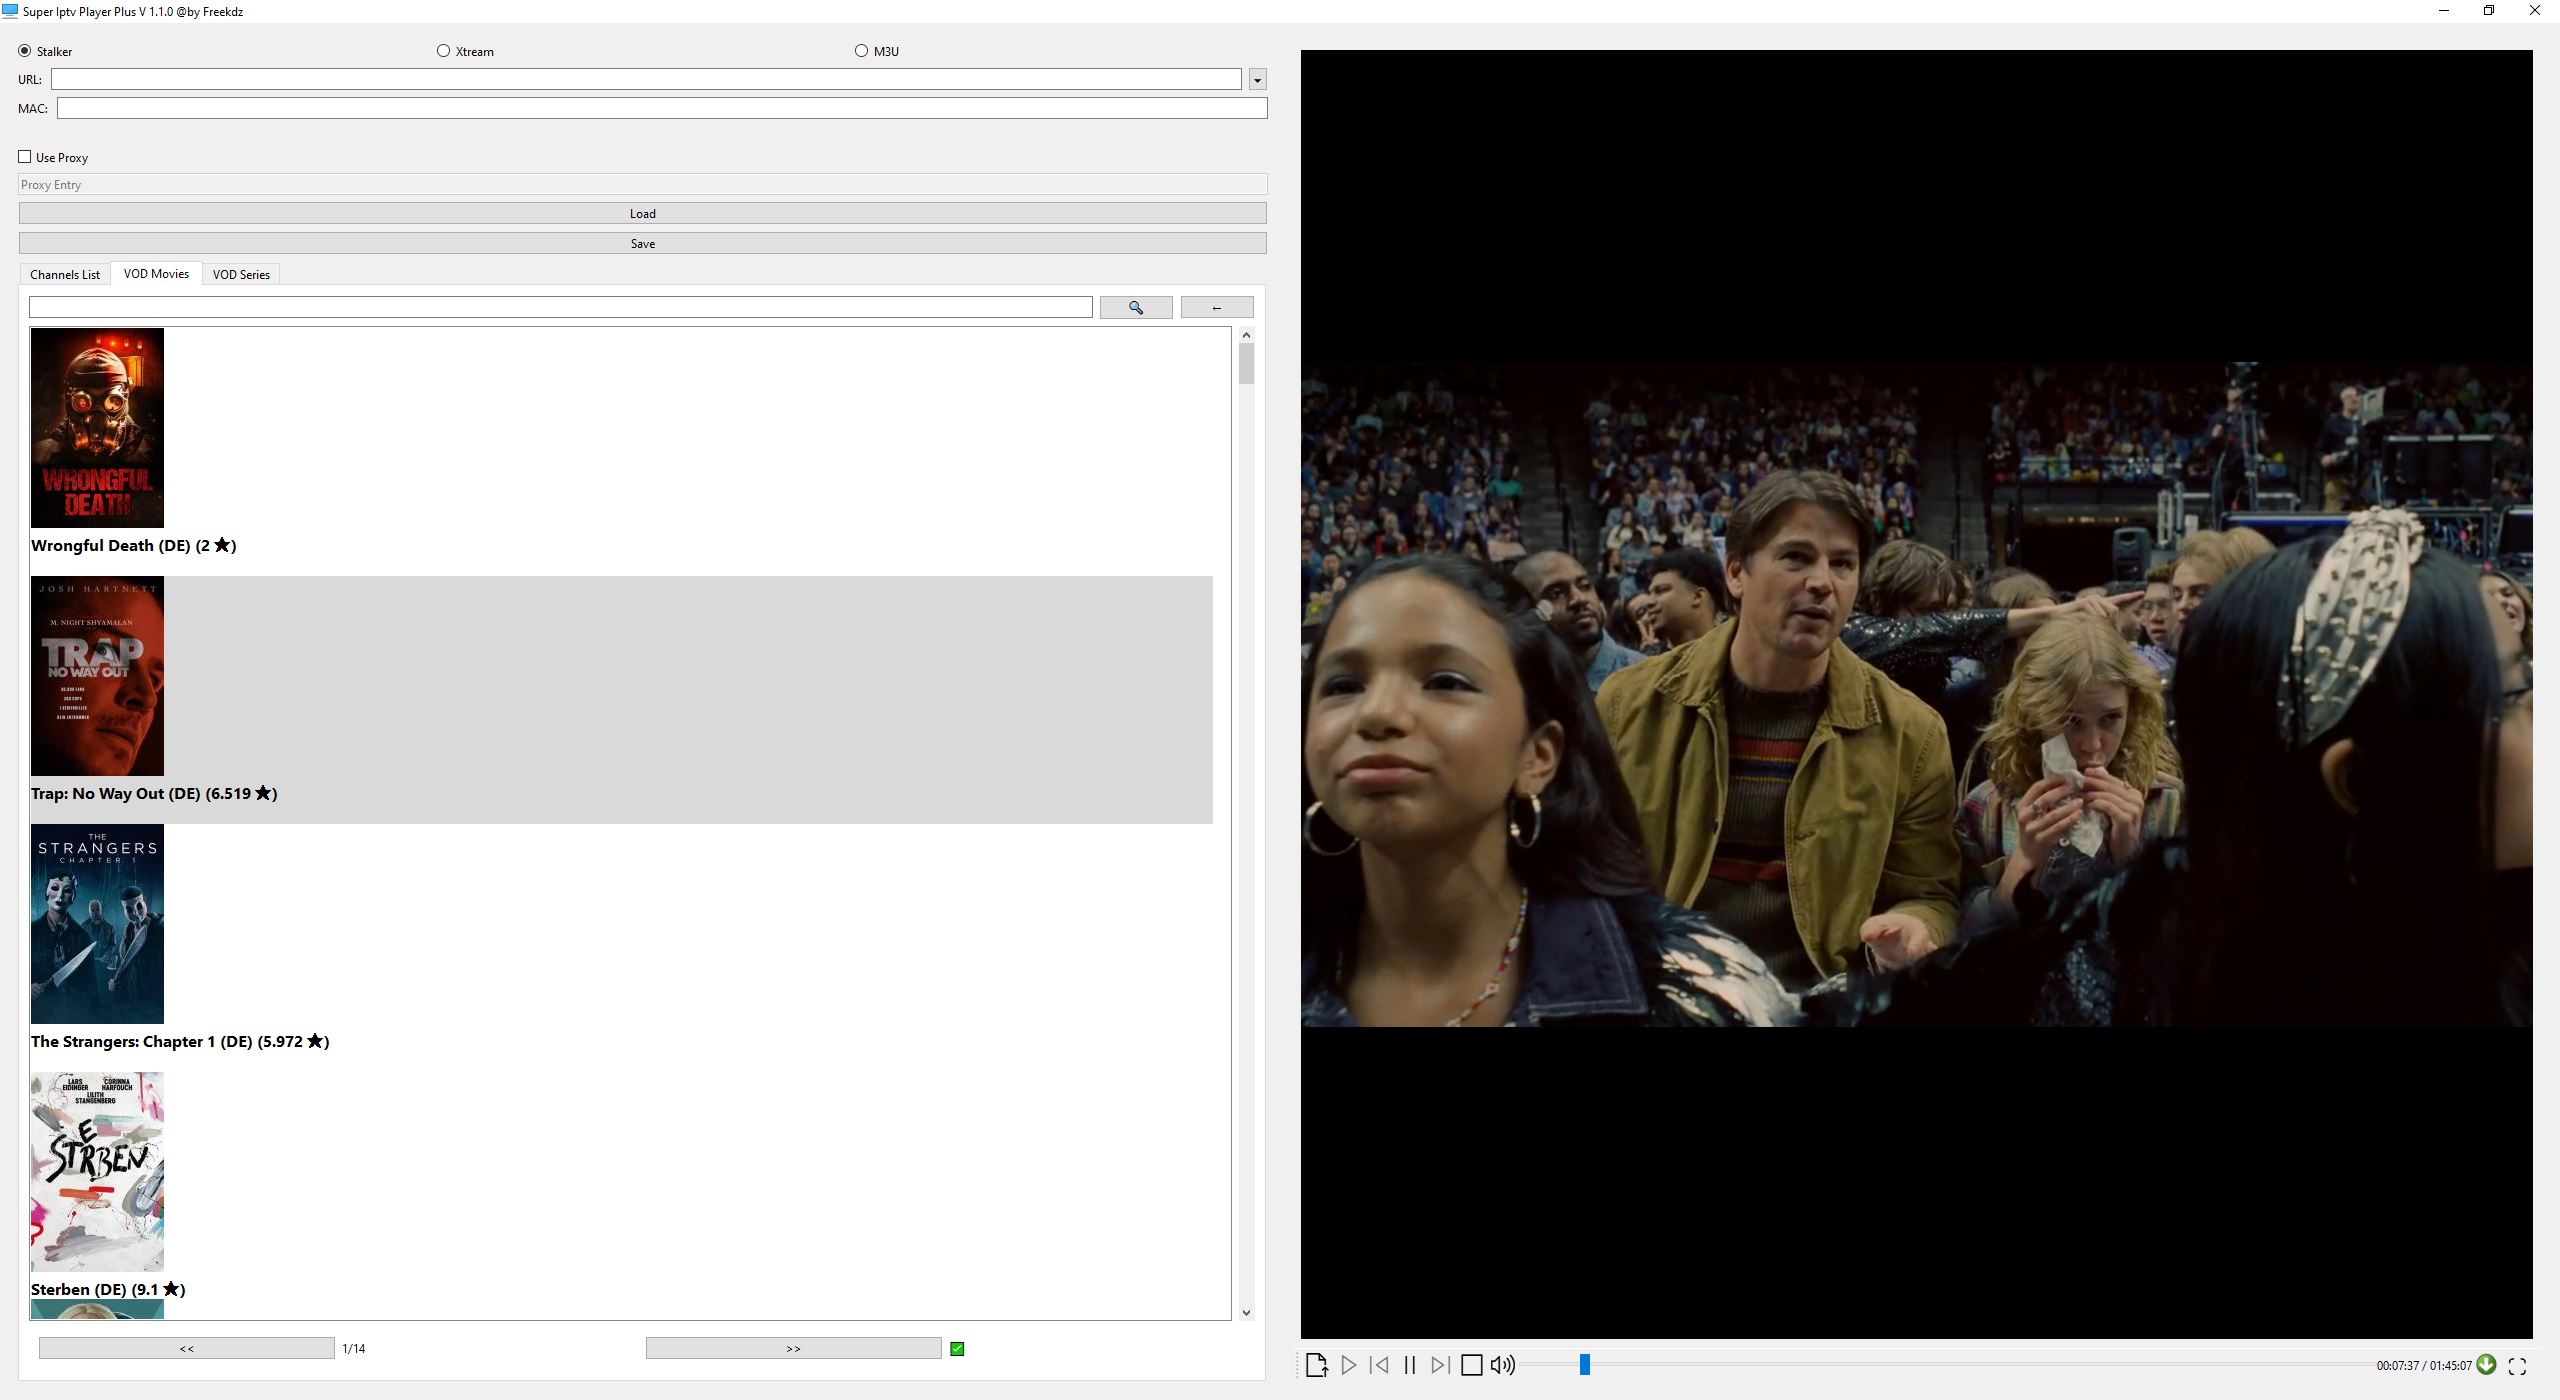Select The Strangers: Chapter 1 (DE) title
The width and height of the screenshot is (2560, 1400).
pos(180,1041)
